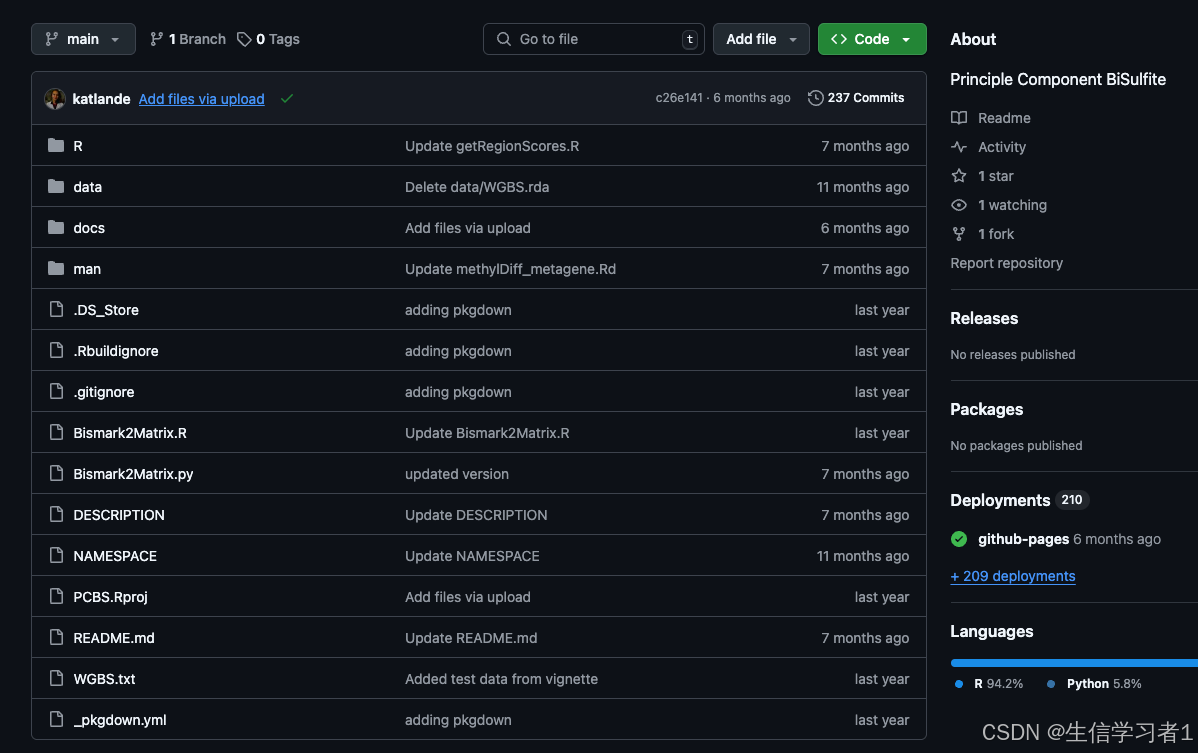Click the R 94.2% language entry
The height and width of the screenshot is (753, 1198).
click(x=989, y=684)
